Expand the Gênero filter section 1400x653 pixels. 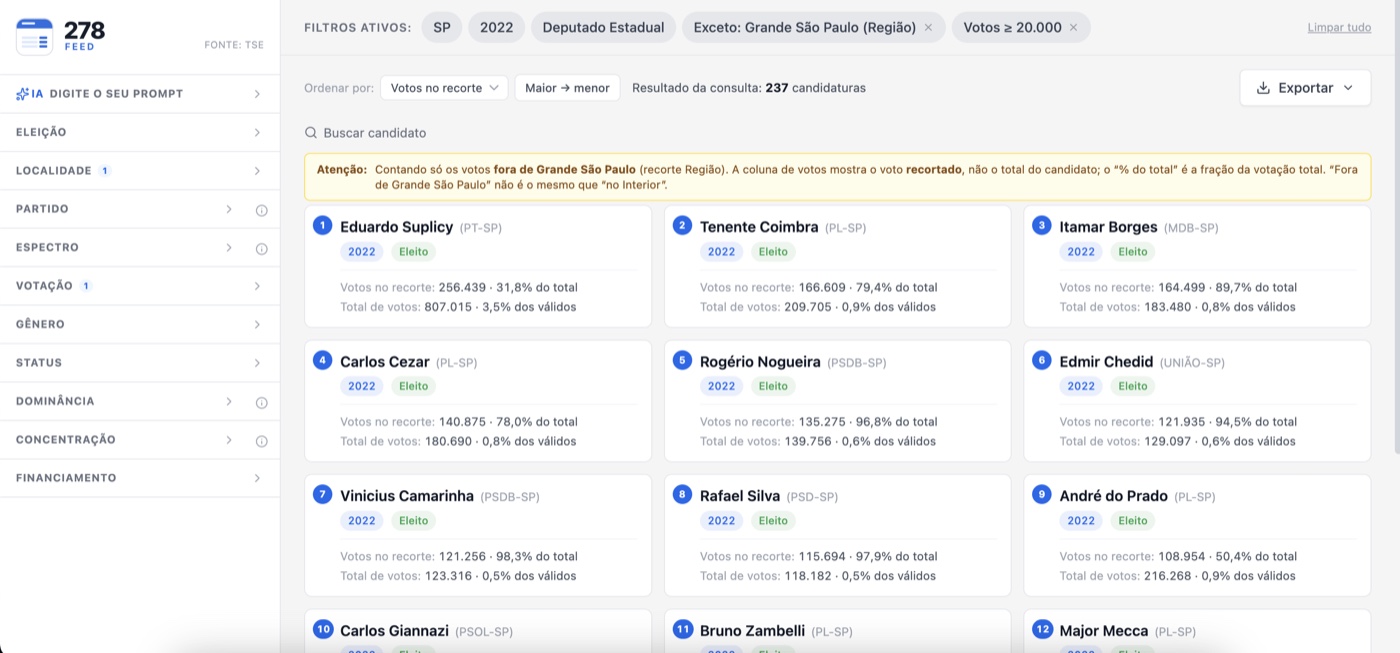[140, 325]
